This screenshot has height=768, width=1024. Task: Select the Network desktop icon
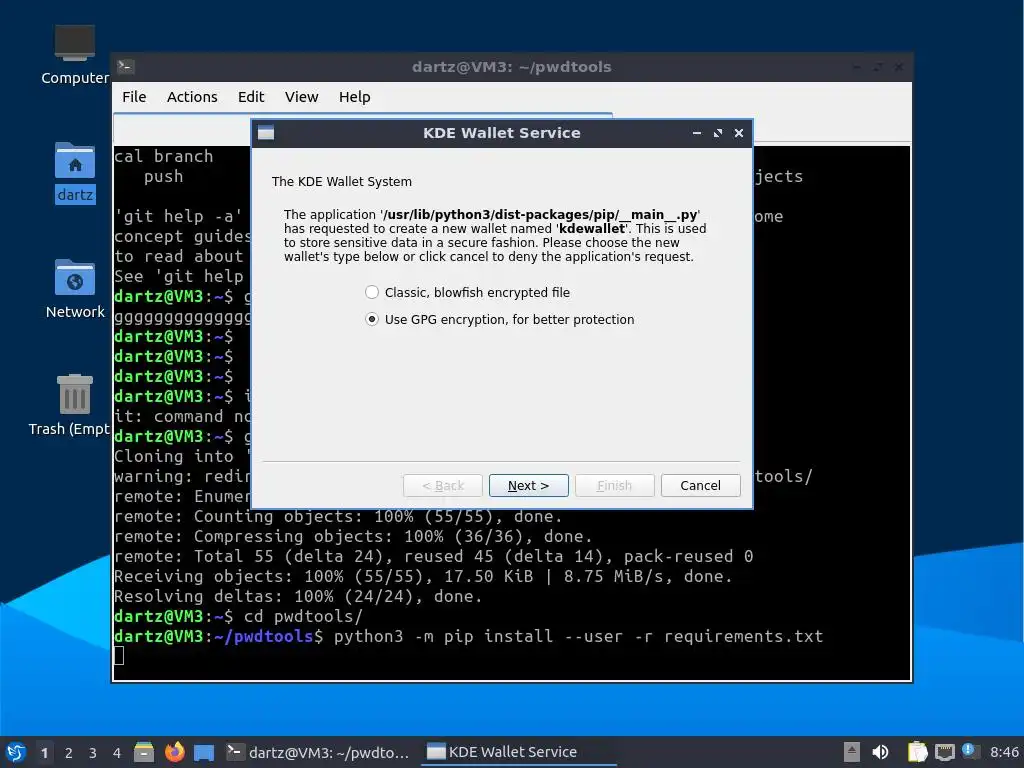click(74, 289)
